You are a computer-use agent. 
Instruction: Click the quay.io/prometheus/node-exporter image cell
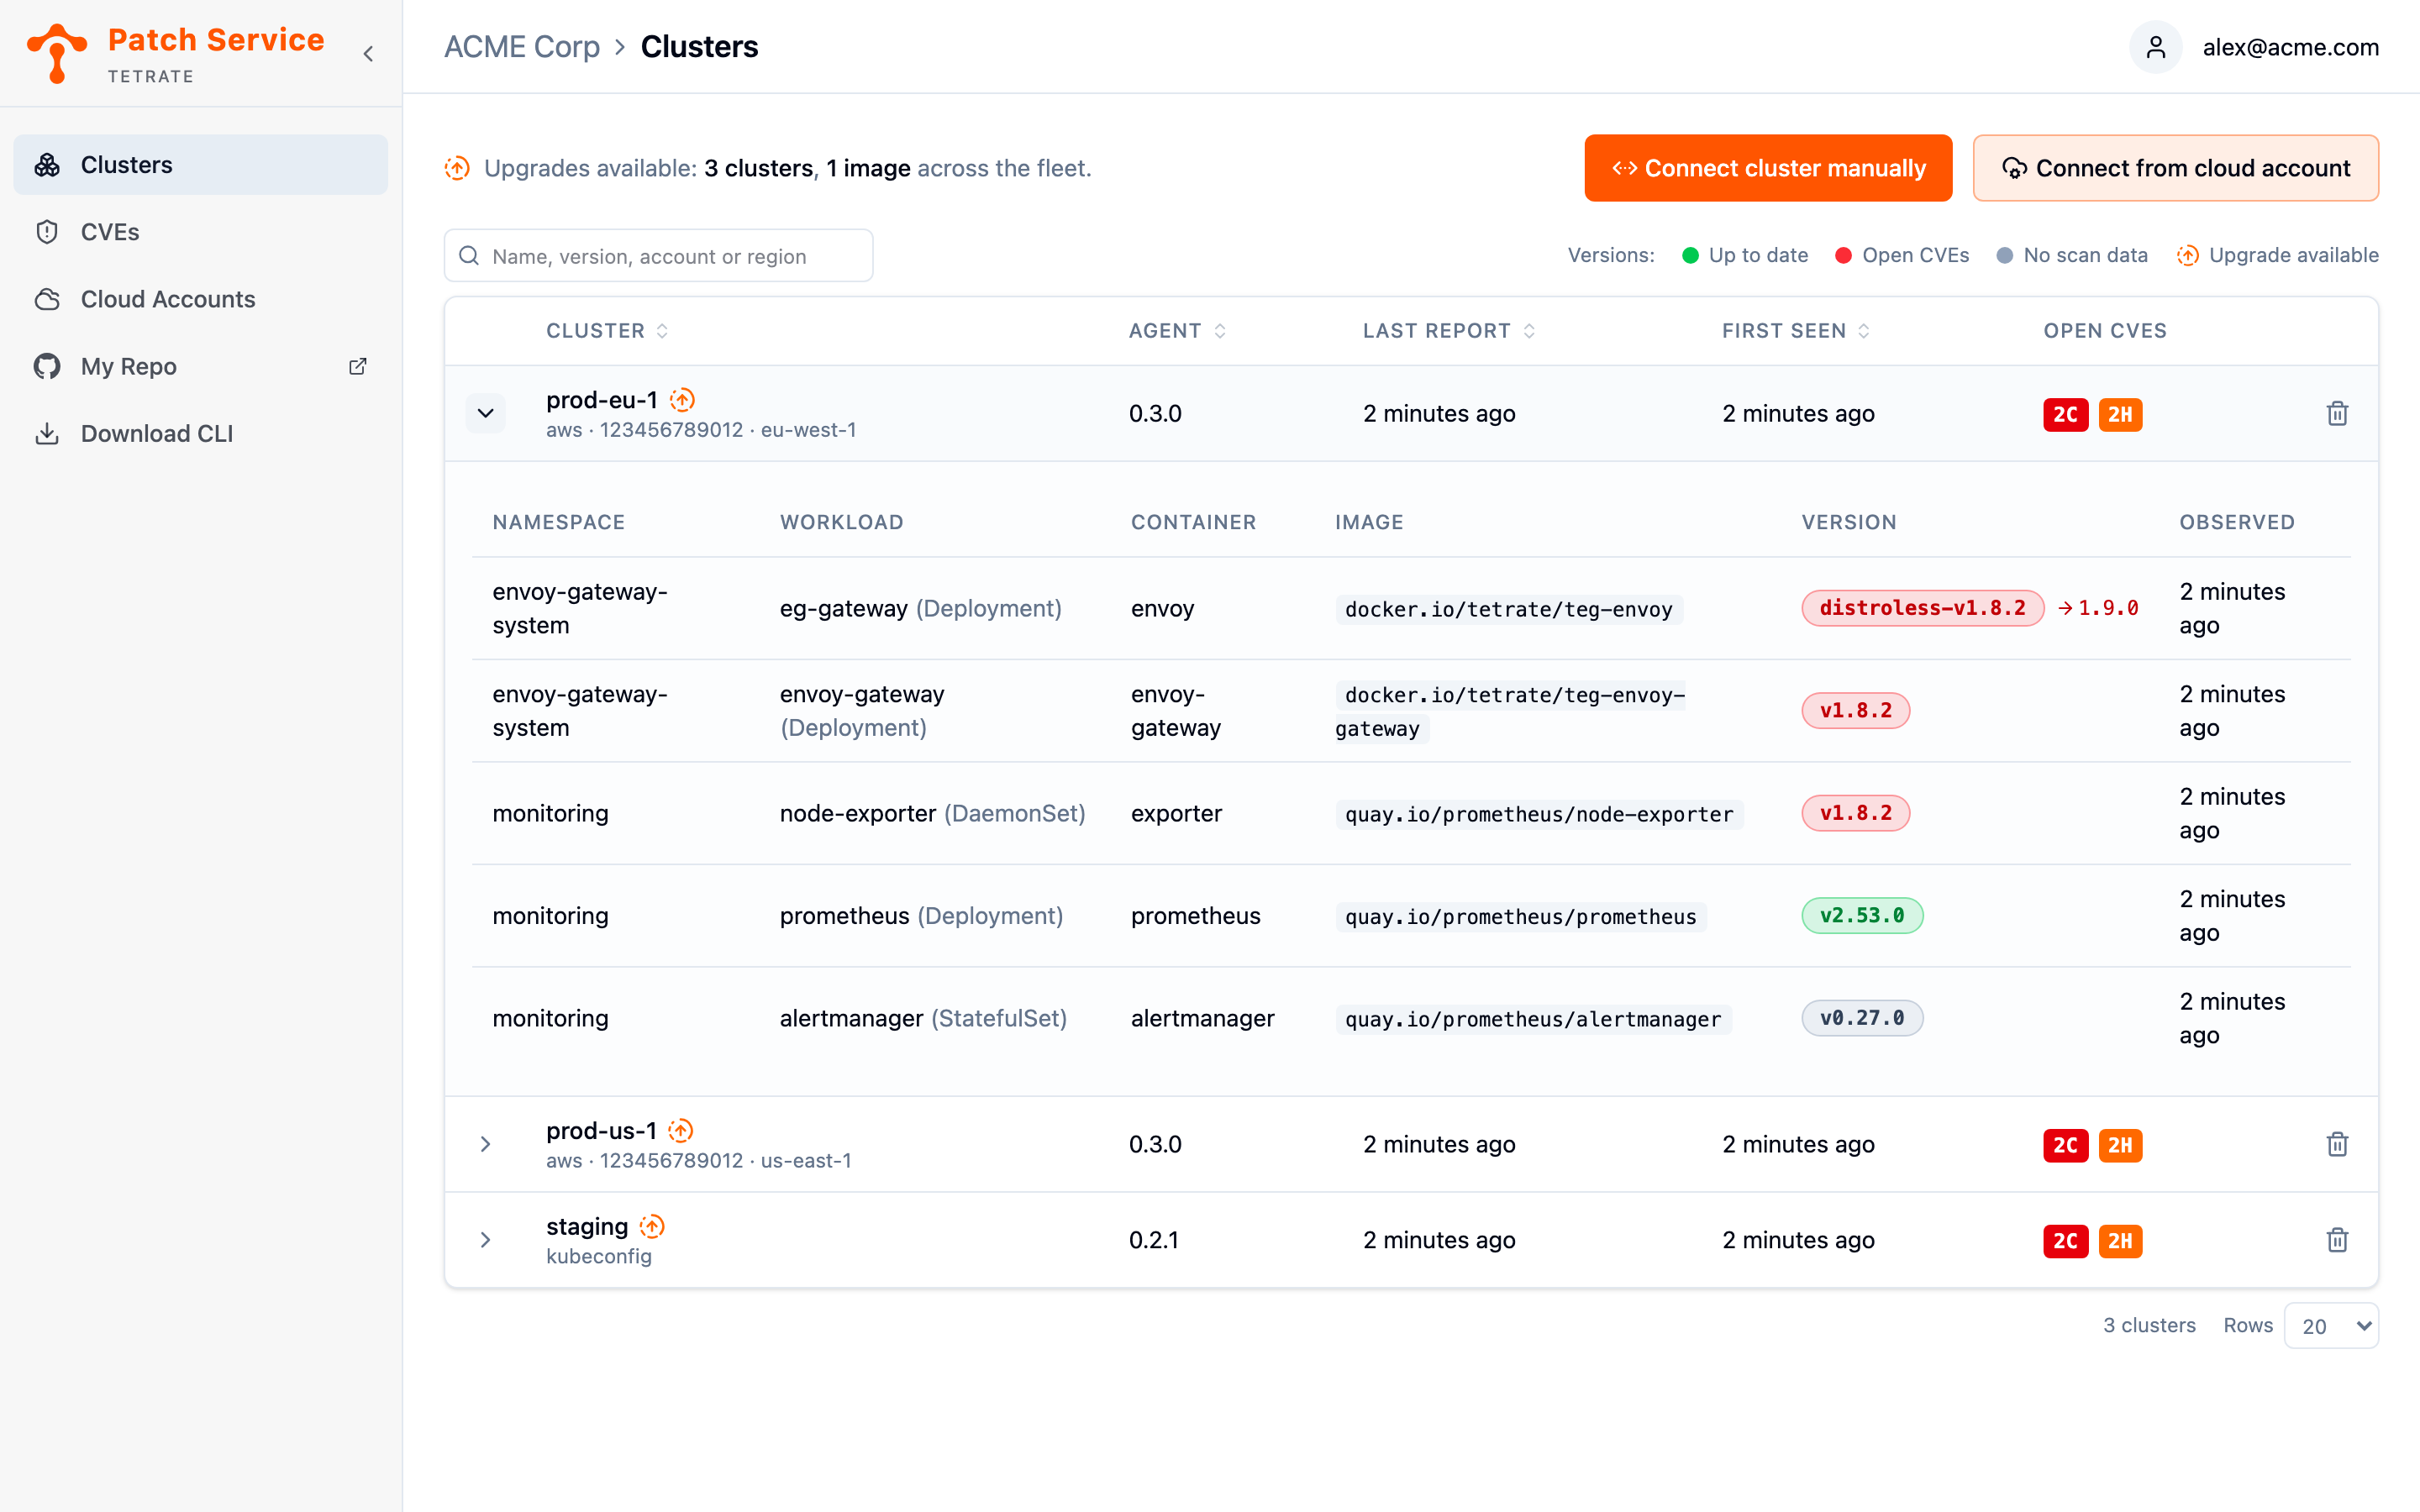(1539, 814)
